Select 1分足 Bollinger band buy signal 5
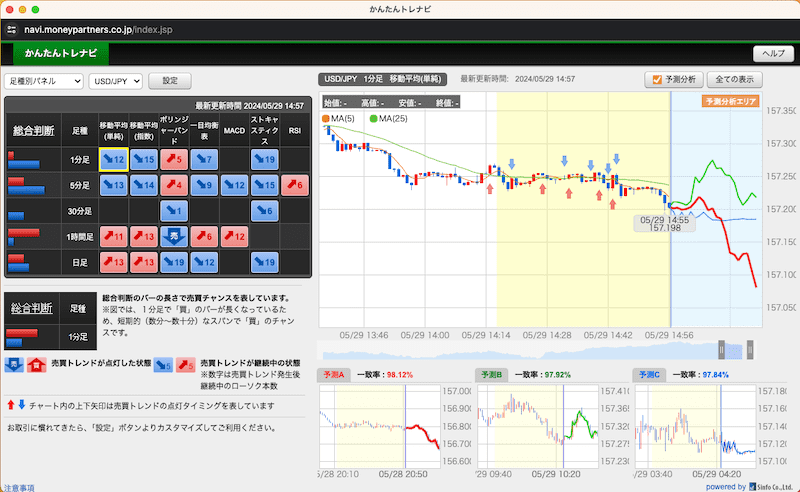The height and width of the screenshot is (492, 800). click(174, 159)
